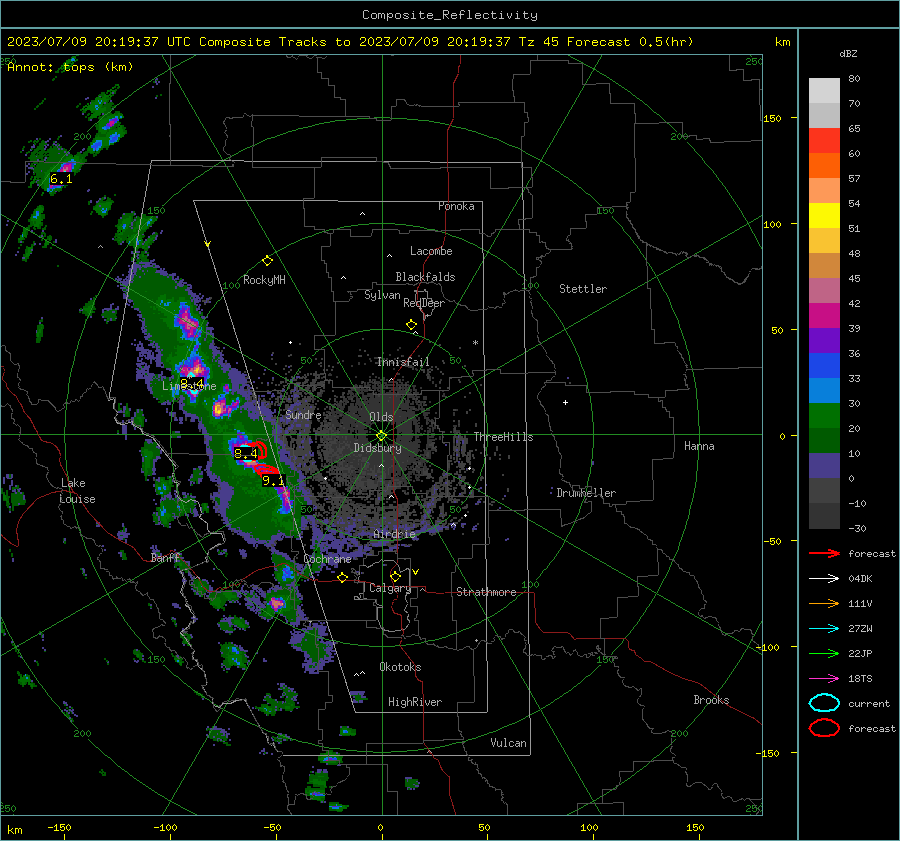Click the 'Annot: tops (km)' annotation text
This screenshot has width=900, height=841.
coord(70,67)
